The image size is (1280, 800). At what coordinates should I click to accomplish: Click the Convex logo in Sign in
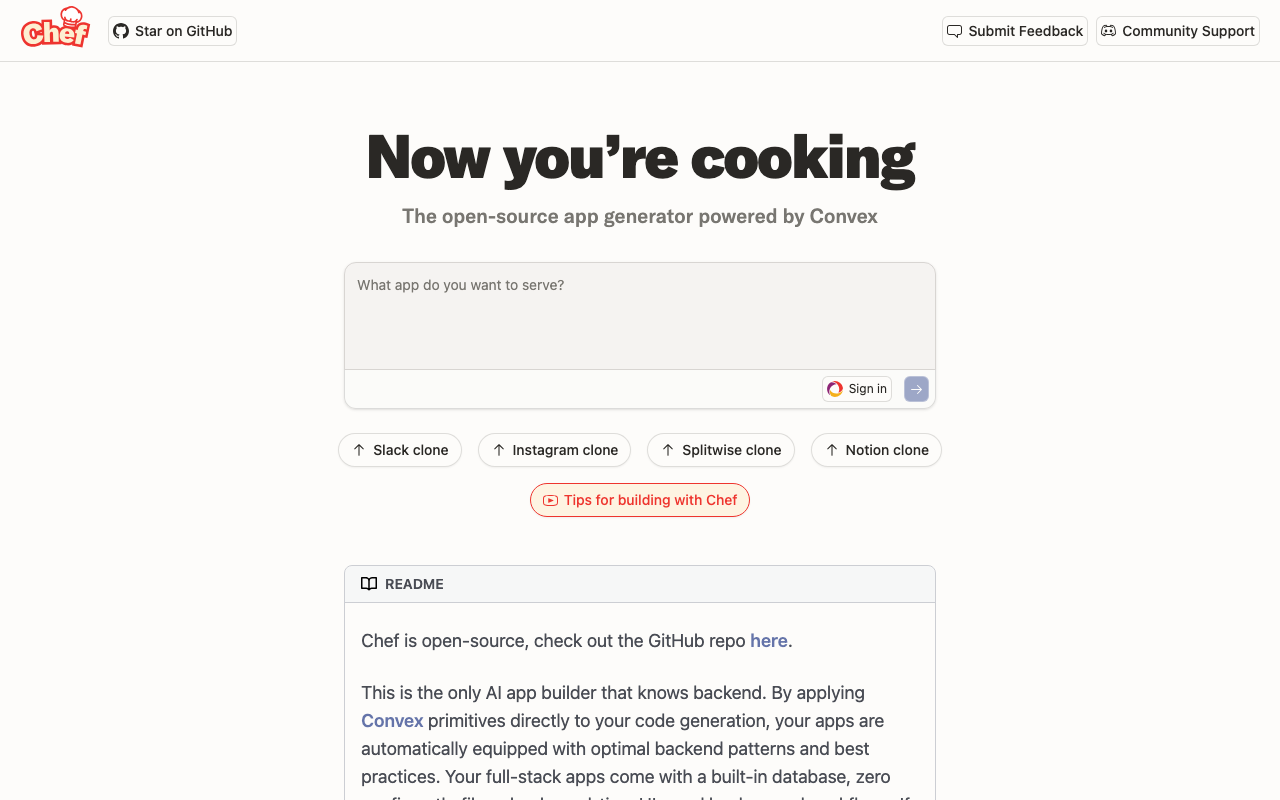tap(835, 389)
